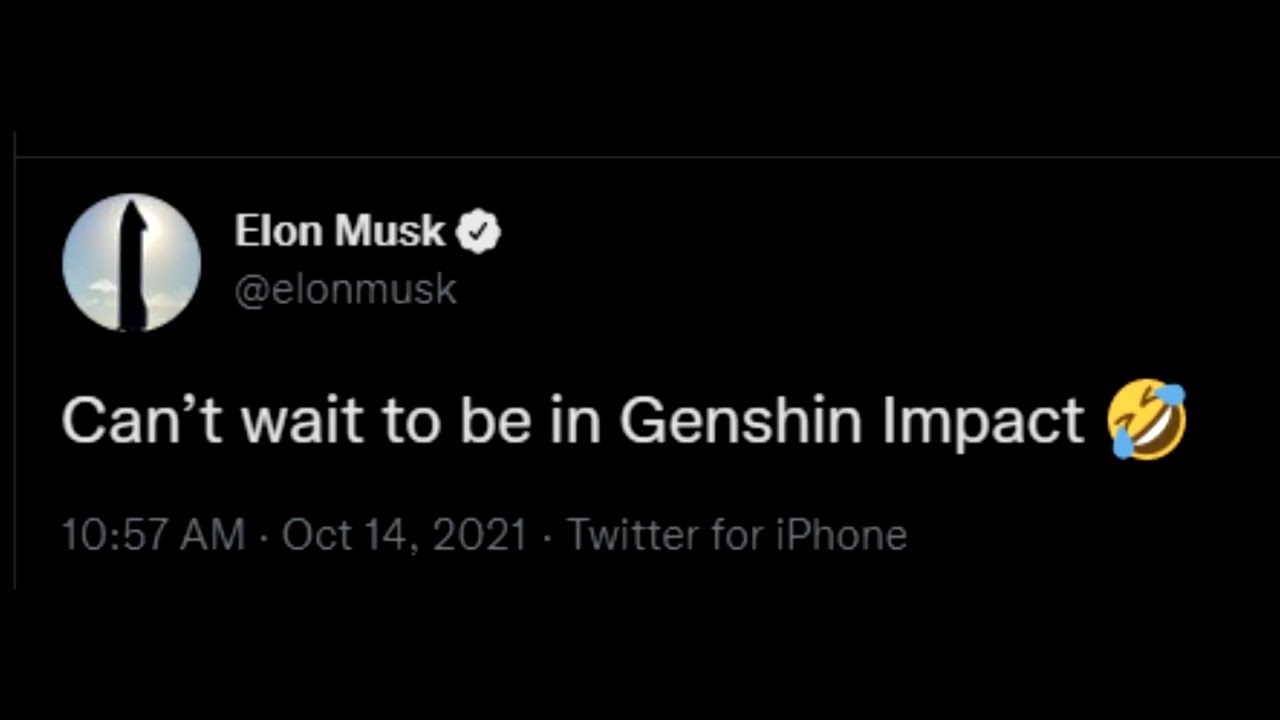Screen dimensions: 1280x720
Task: Click the "10:57 AM" timestamp
Action: point(153,535)
